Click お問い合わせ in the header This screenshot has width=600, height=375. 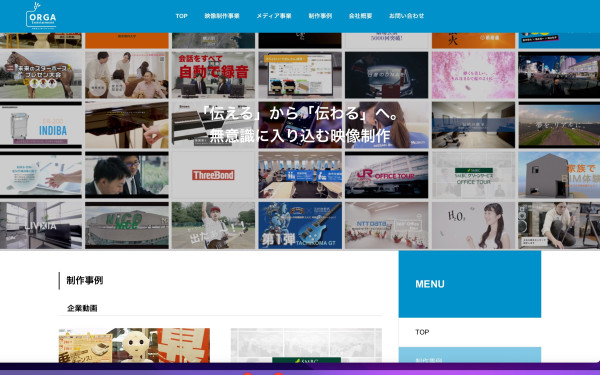pyautogui.click(x=406, y=16)
